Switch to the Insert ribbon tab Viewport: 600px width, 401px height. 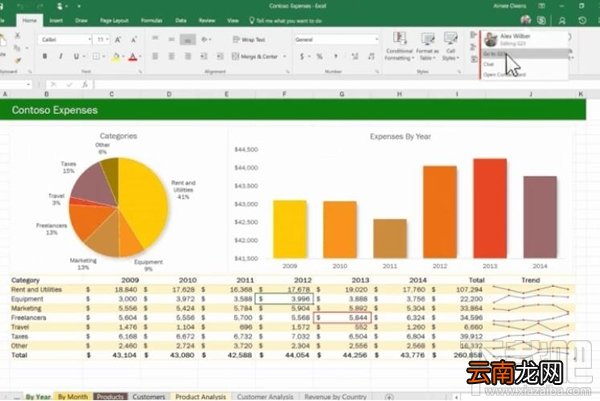(x=56, y=21)
